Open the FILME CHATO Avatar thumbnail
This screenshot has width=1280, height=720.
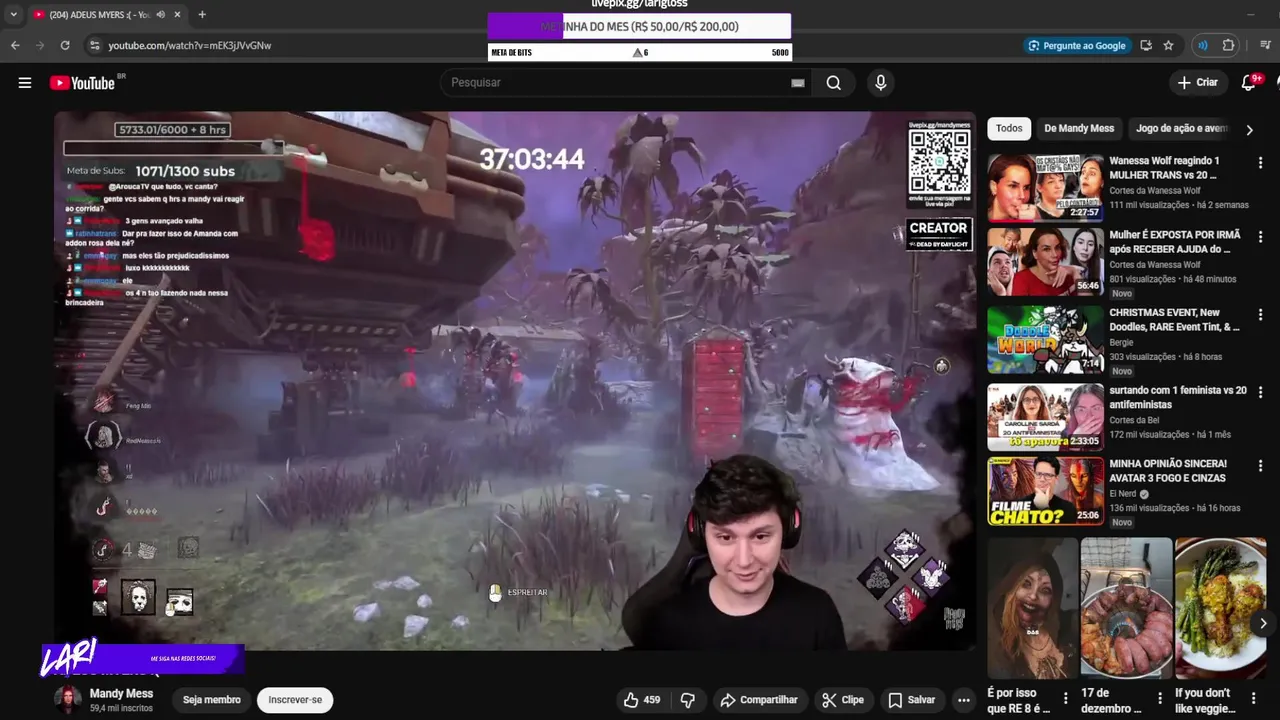(1046, 491)
